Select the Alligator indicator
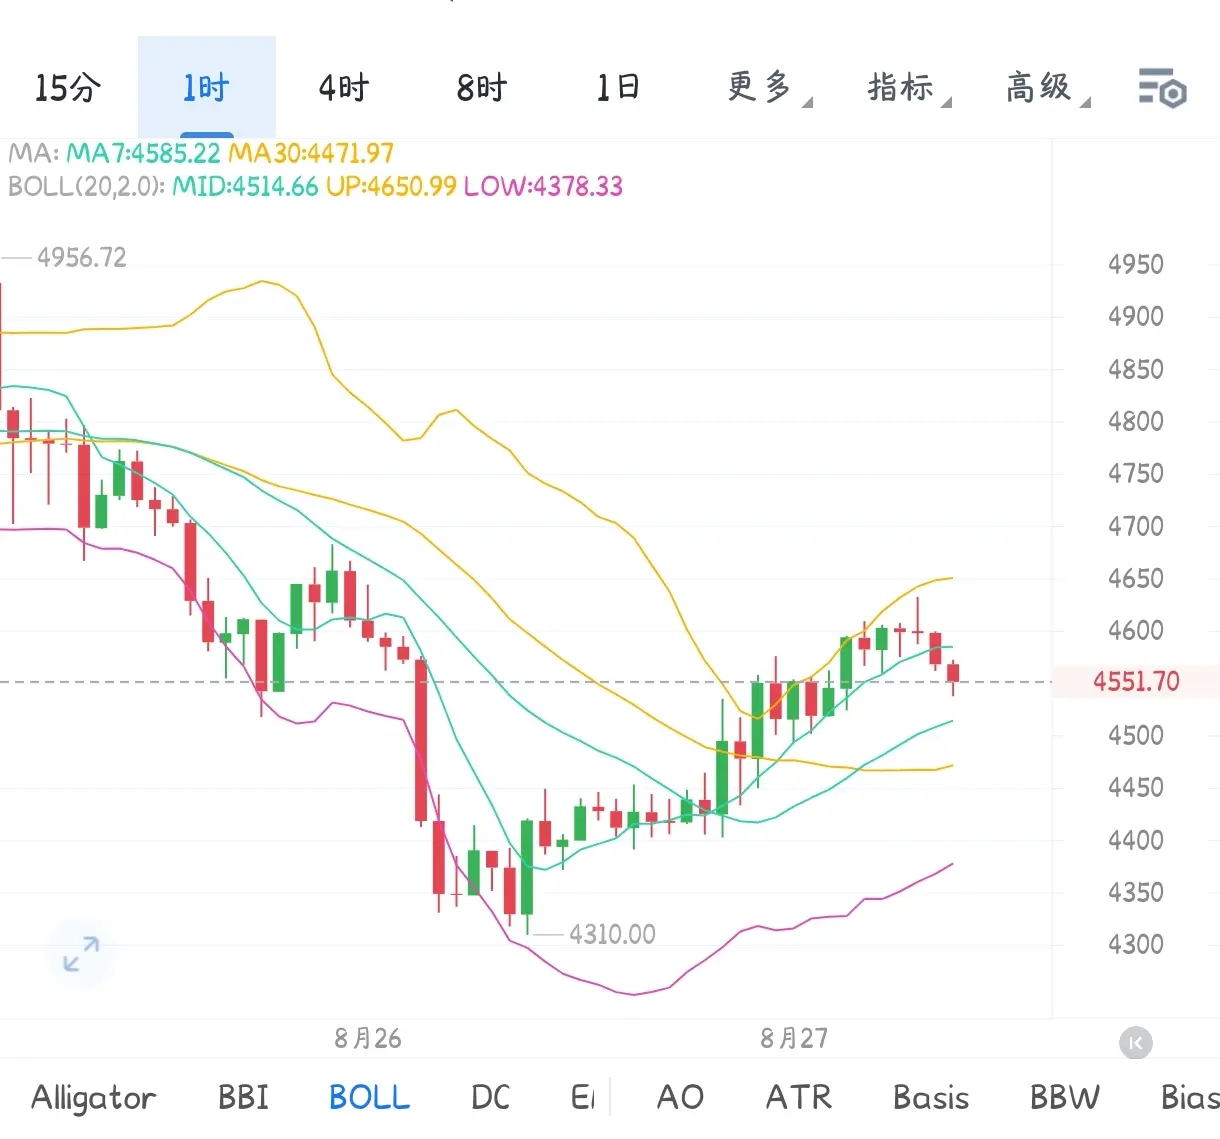Screen dimensions: 1220x1139 [x=94, y=1097]
